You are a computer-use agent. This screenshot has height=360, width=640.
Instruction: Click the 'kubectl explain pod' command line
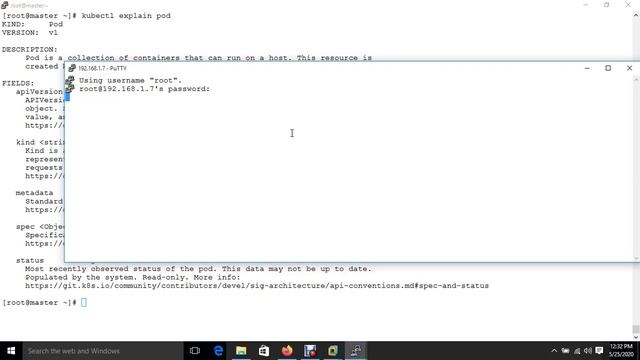click(x=86, y=16)
